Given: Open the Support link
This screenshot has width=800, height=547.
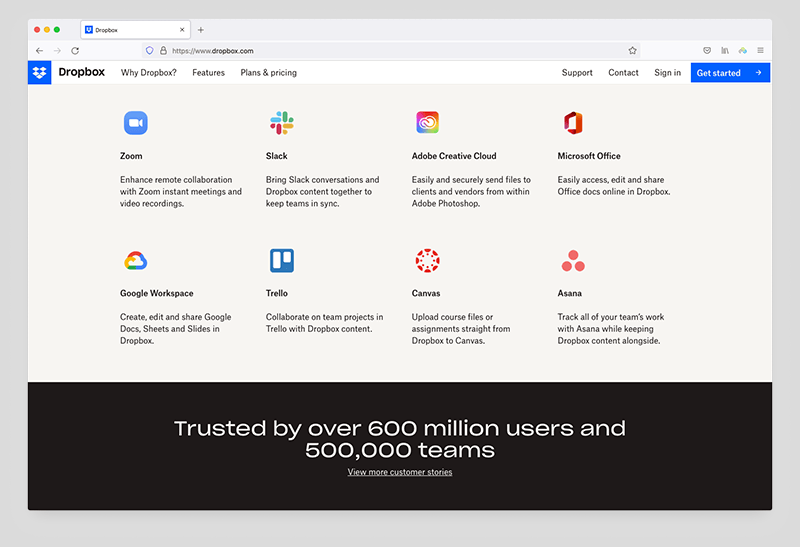Looking at the screenshot, I should [x=577, y=72].
